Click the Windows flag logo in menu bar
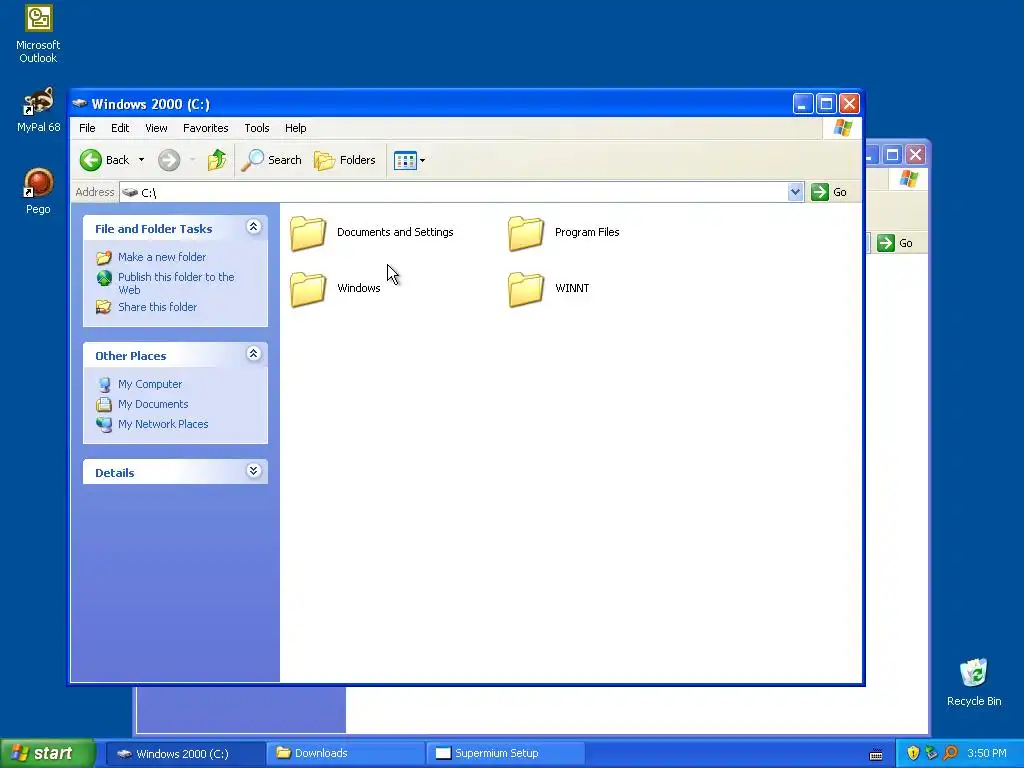 click(842, 127)
